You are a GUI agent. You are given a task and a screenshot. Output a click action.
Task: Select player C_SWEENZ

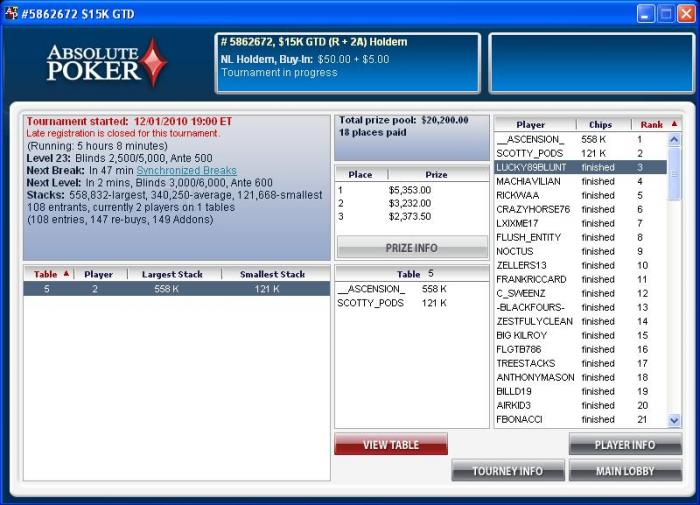[580, 293]
